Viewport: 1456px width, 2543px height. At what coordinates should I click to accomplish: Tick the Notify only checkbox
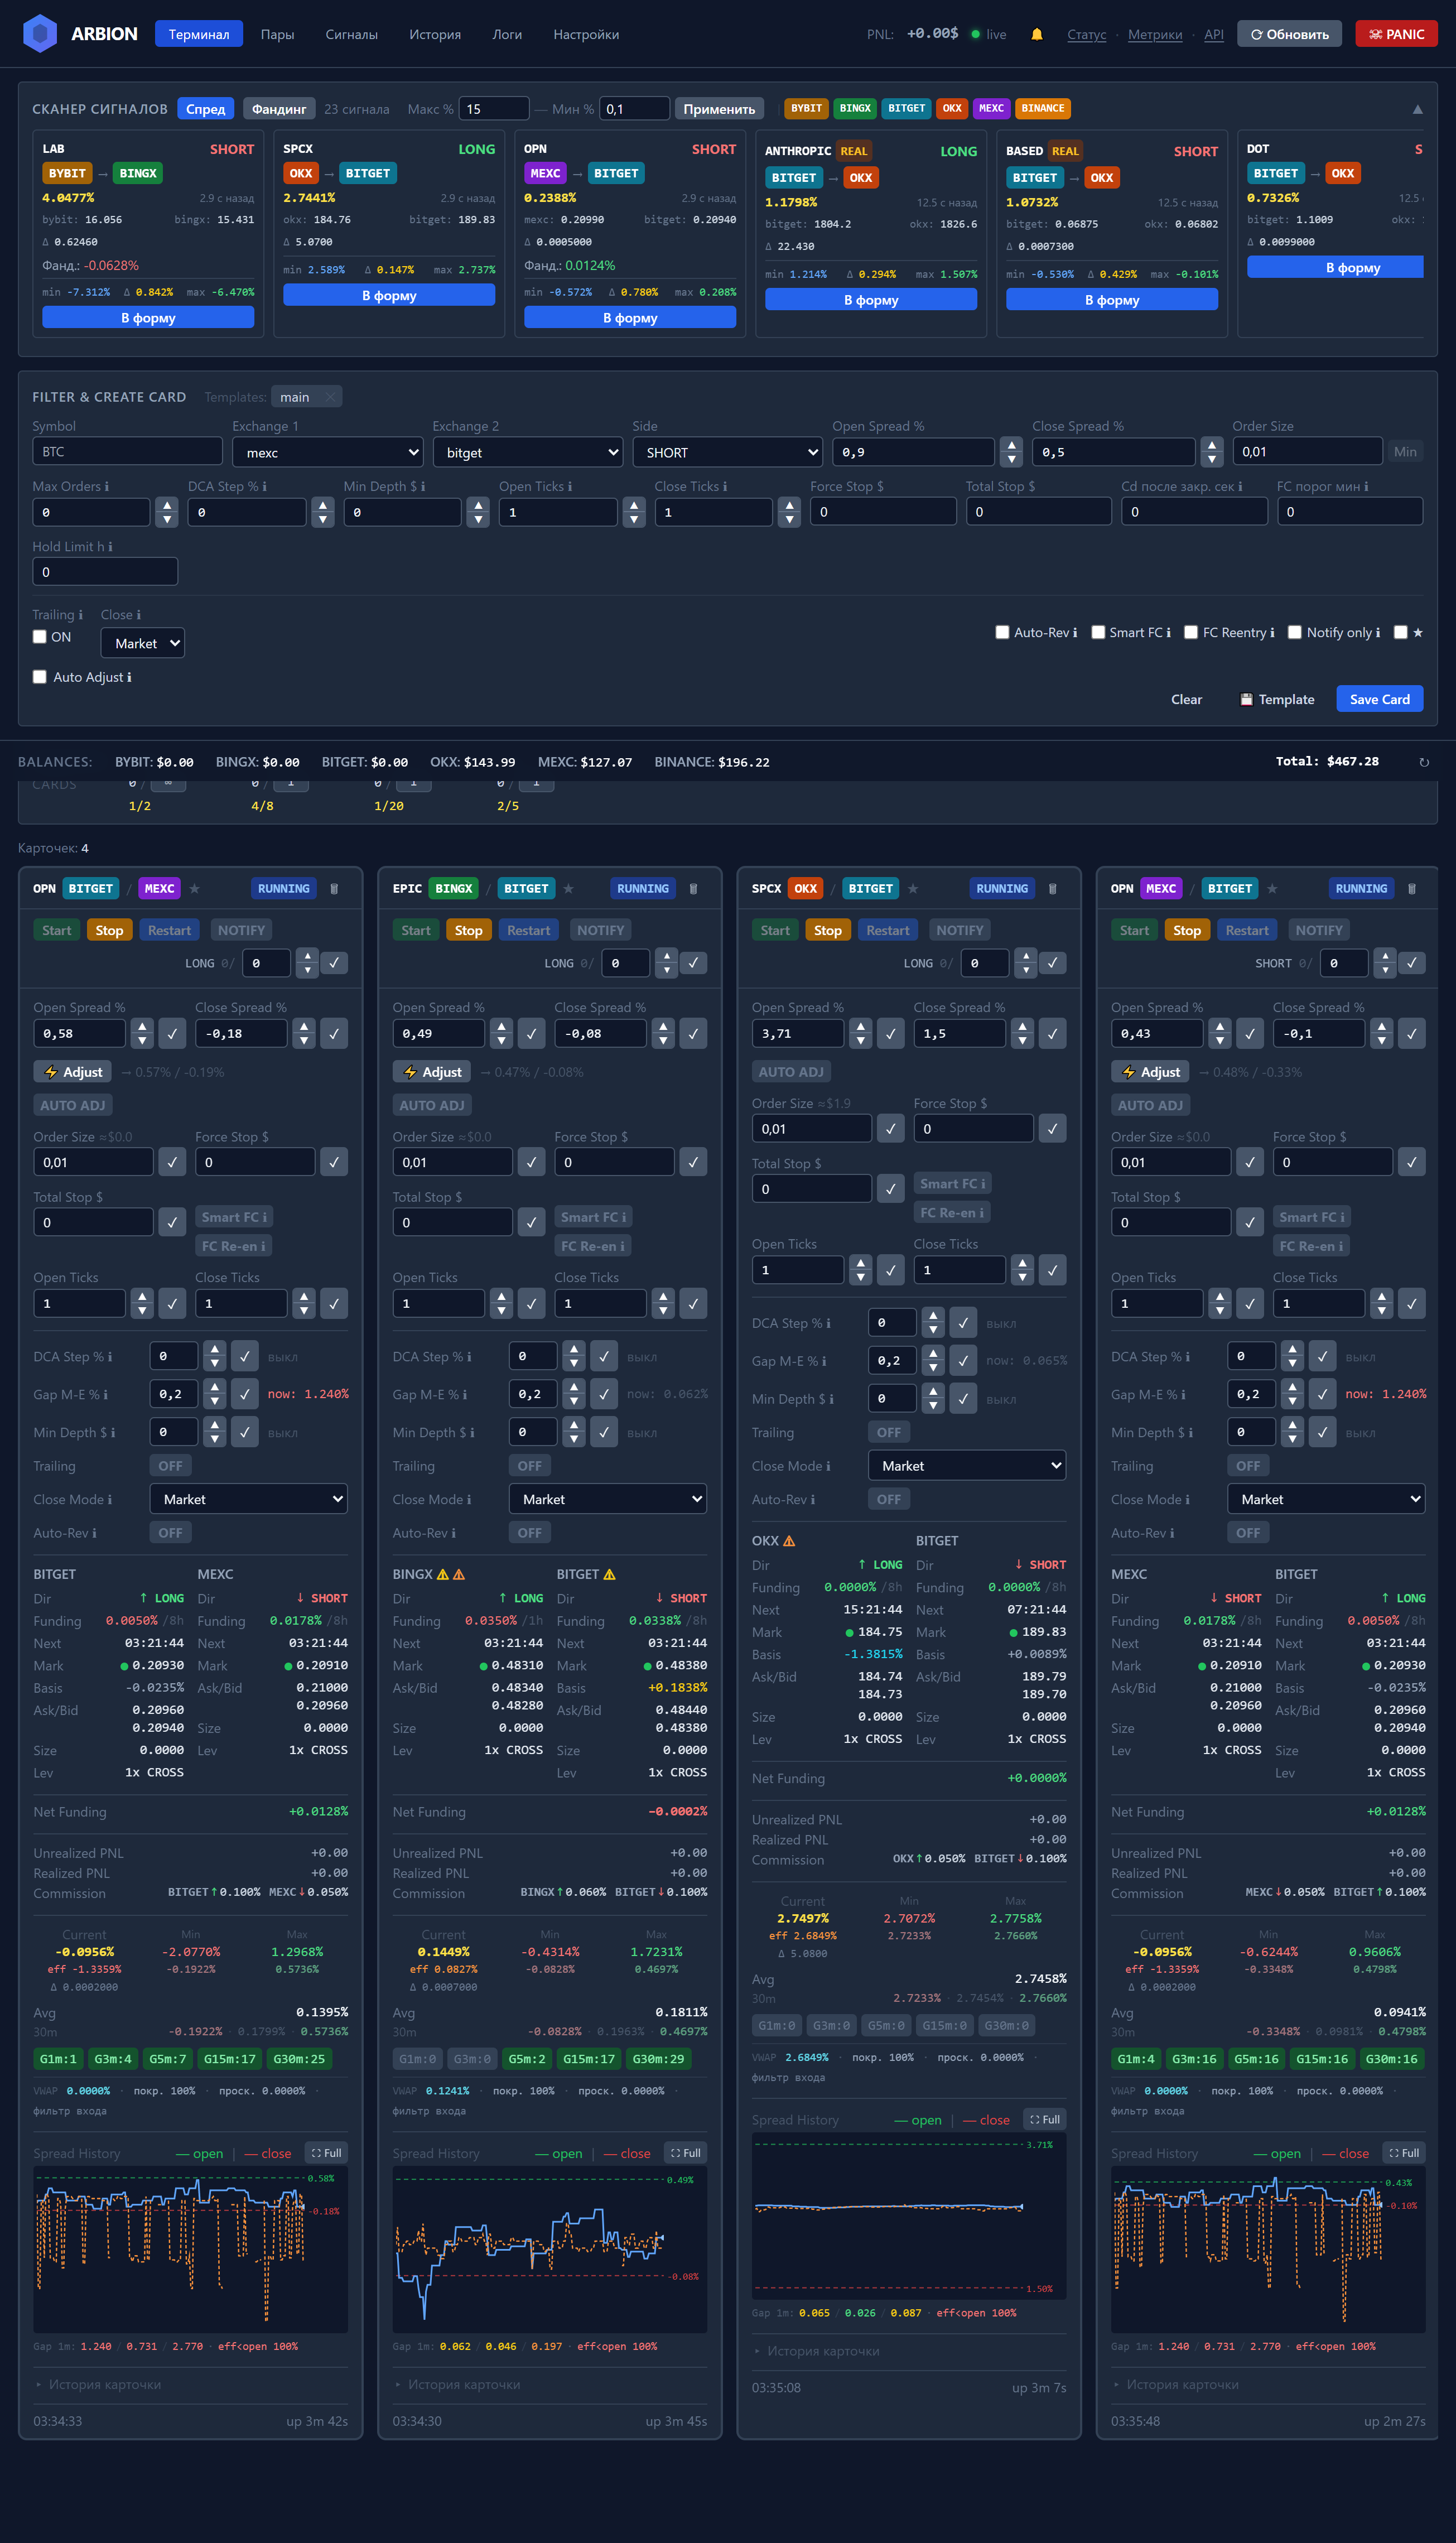coord(1294,632)
